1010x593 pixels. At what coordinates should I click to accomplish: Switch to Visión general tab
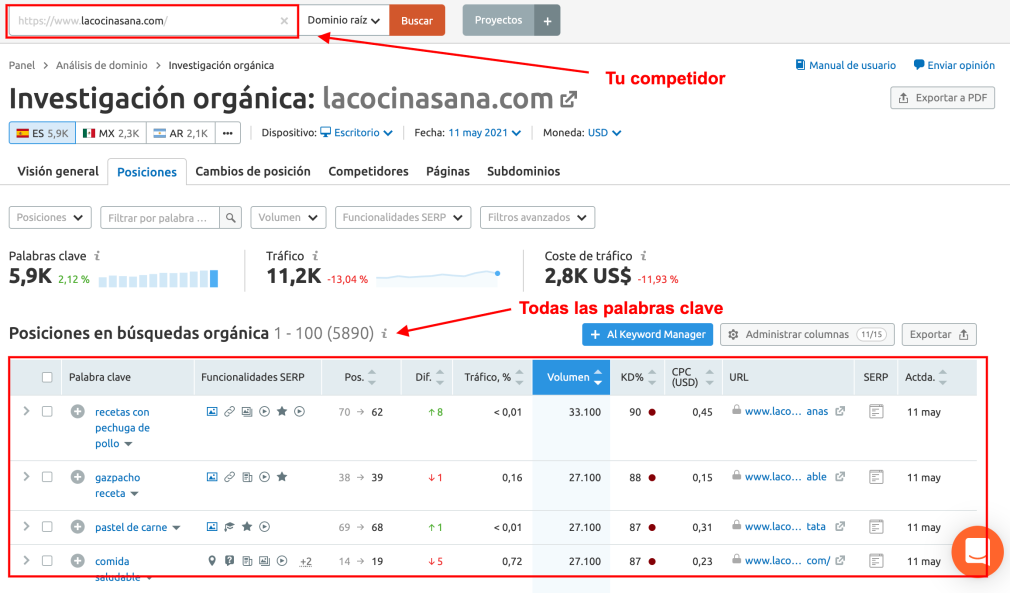tap(58, 171)
